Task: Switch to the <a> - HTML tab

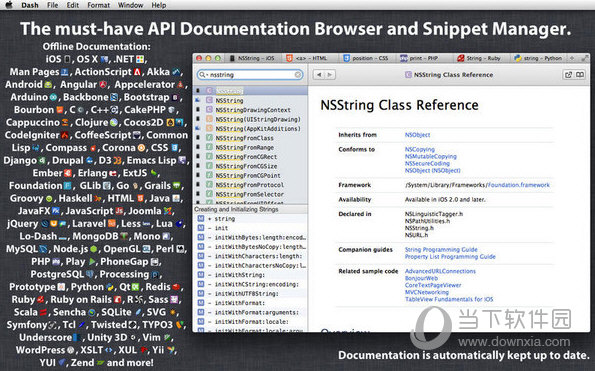Action: click(x=307, y=58)
